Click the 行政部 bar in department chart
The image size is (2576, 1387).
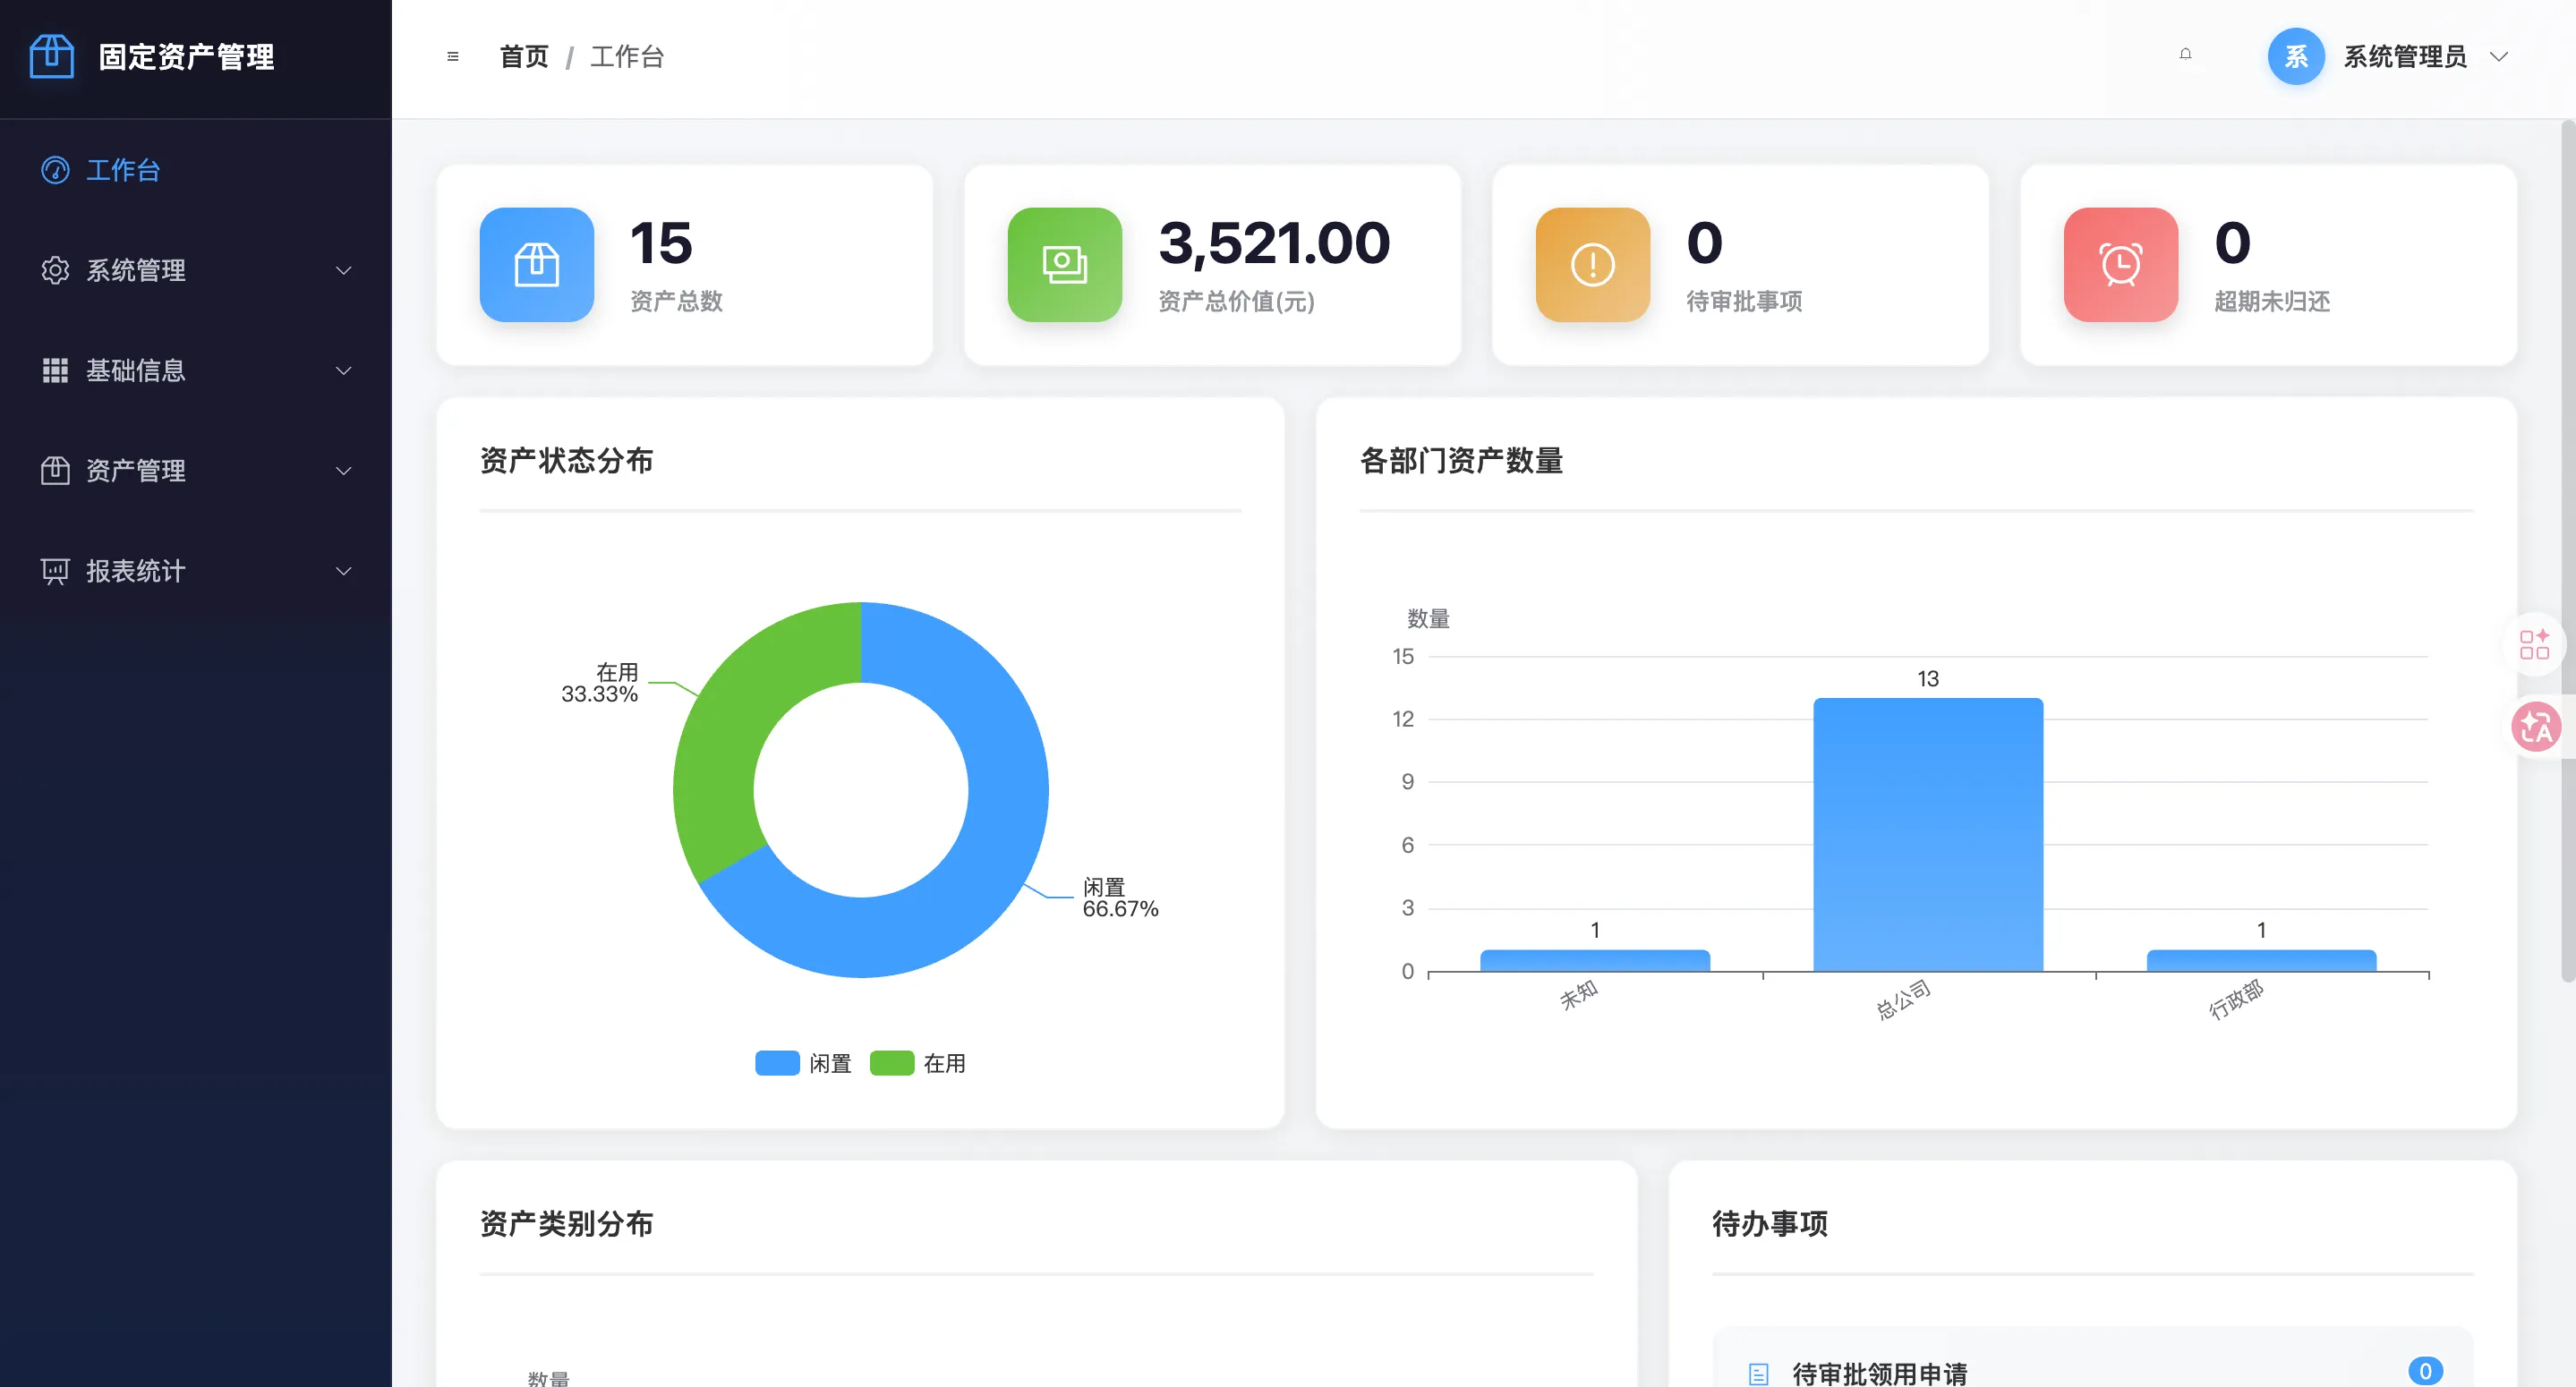(x=2261, y=960)
